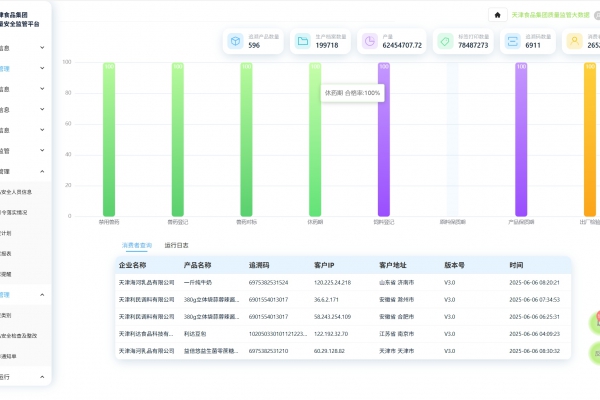Click the 休药期 green bar
Screen dimensions: 600x400
point(315,140)
